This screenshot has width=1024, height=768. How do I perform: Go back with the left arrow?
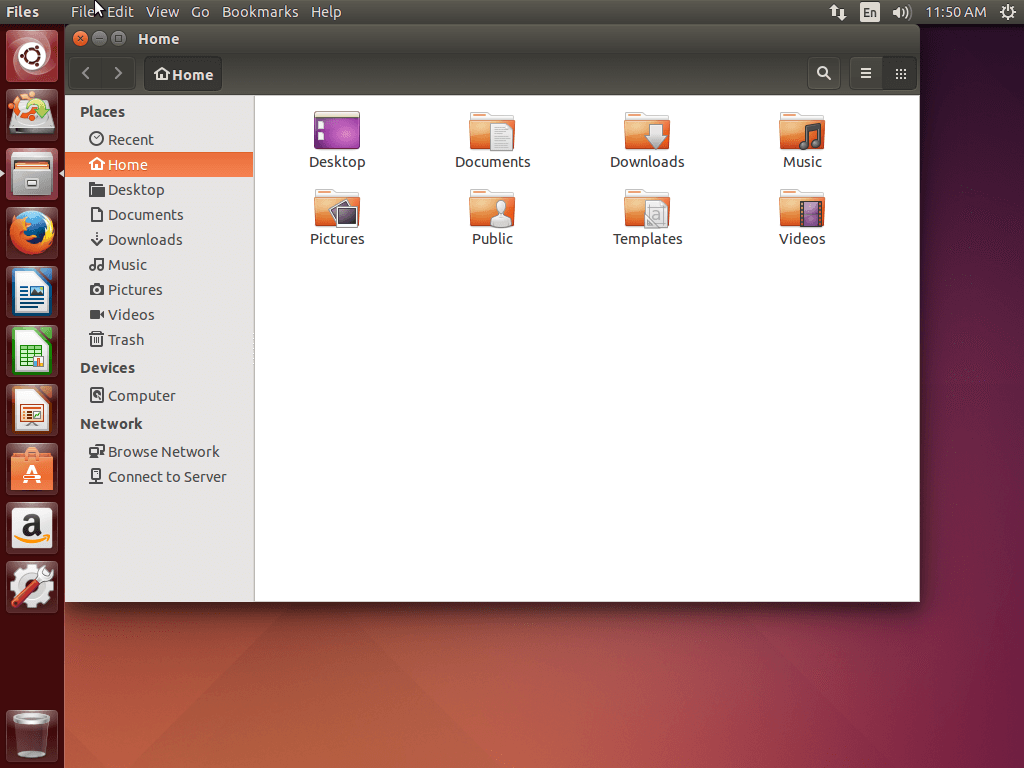click(x=86, y=73)
